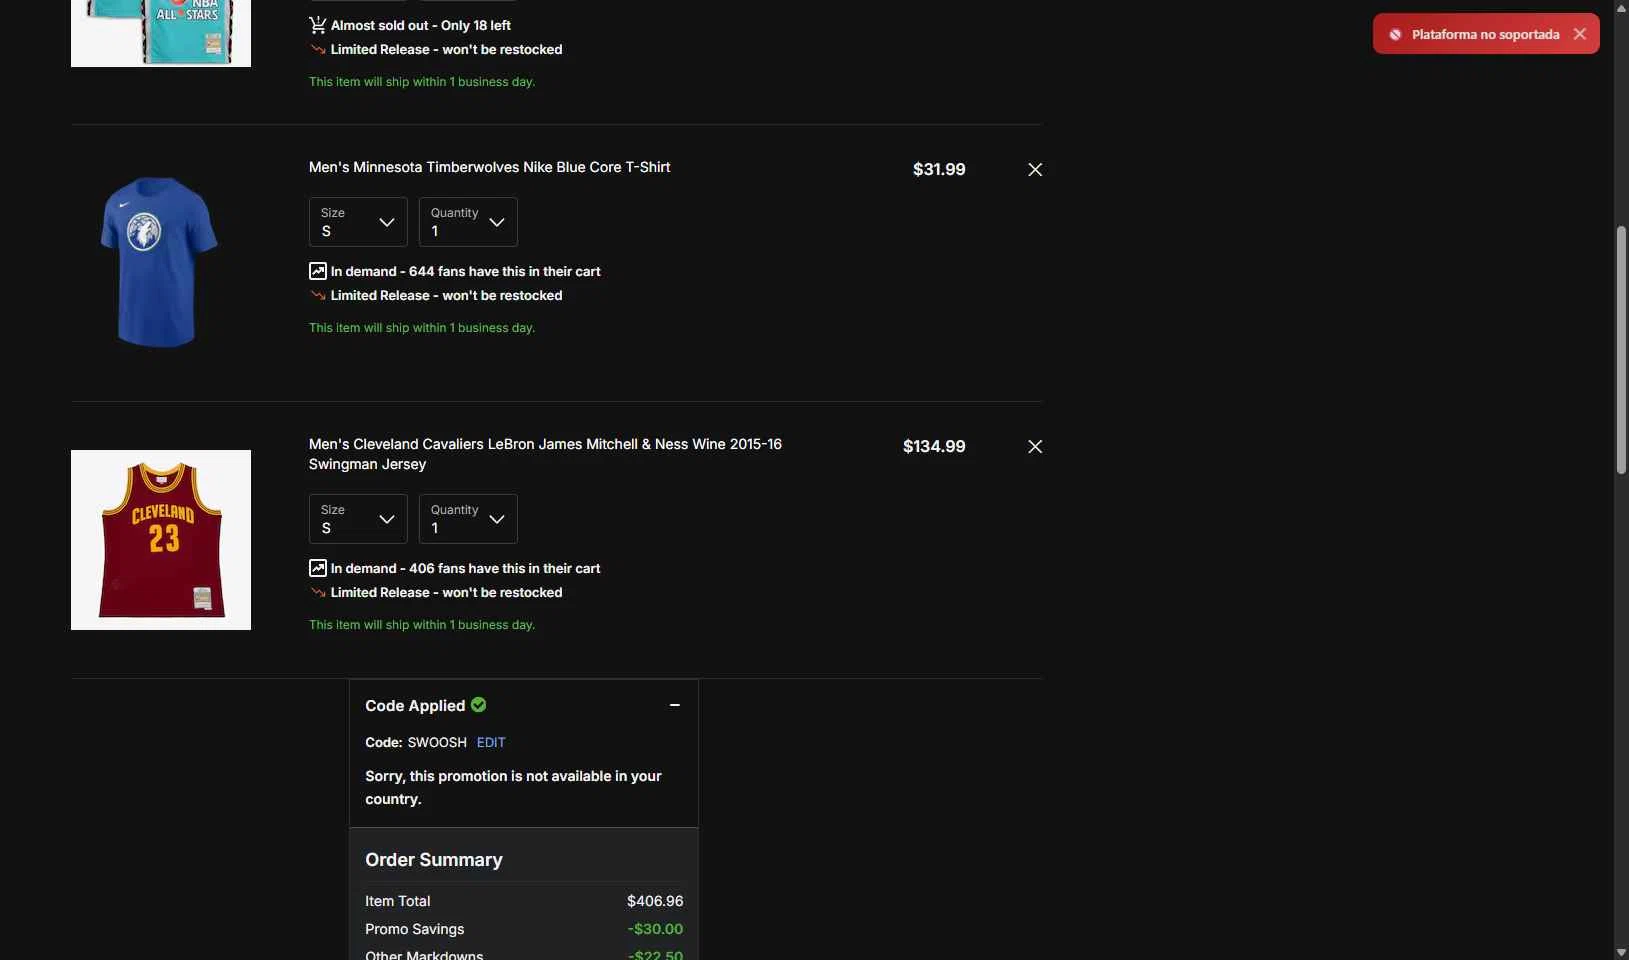Click the almost sold out cart icon
The image size is (1629, 960).
tap(318, 25)
